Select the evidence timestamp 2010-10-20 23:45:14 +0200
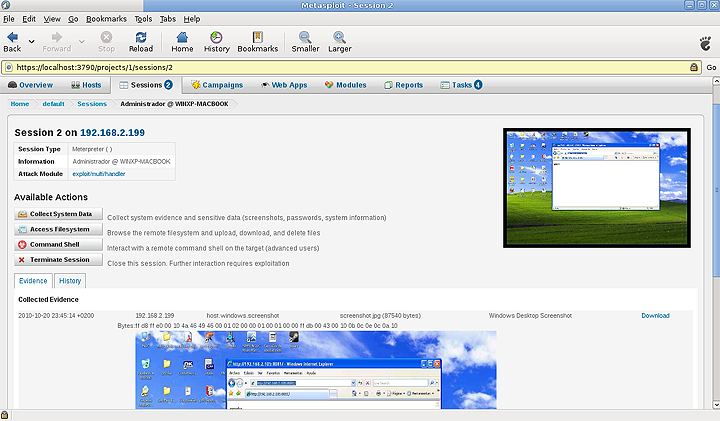 pos(56,315)
